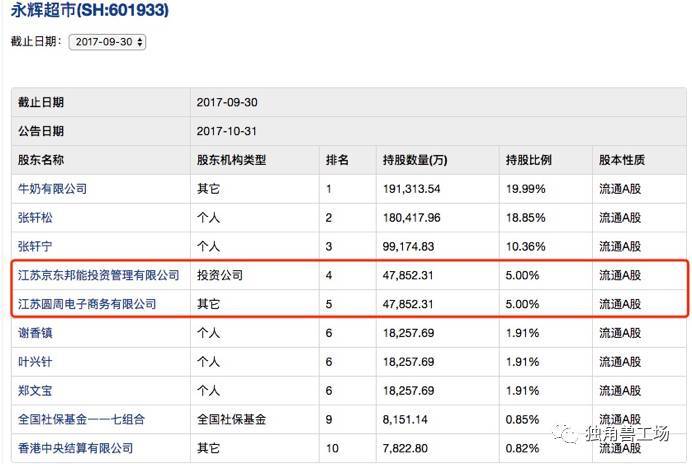
Task: Open shareholder link 郑文宝
Action: (35, 391)
